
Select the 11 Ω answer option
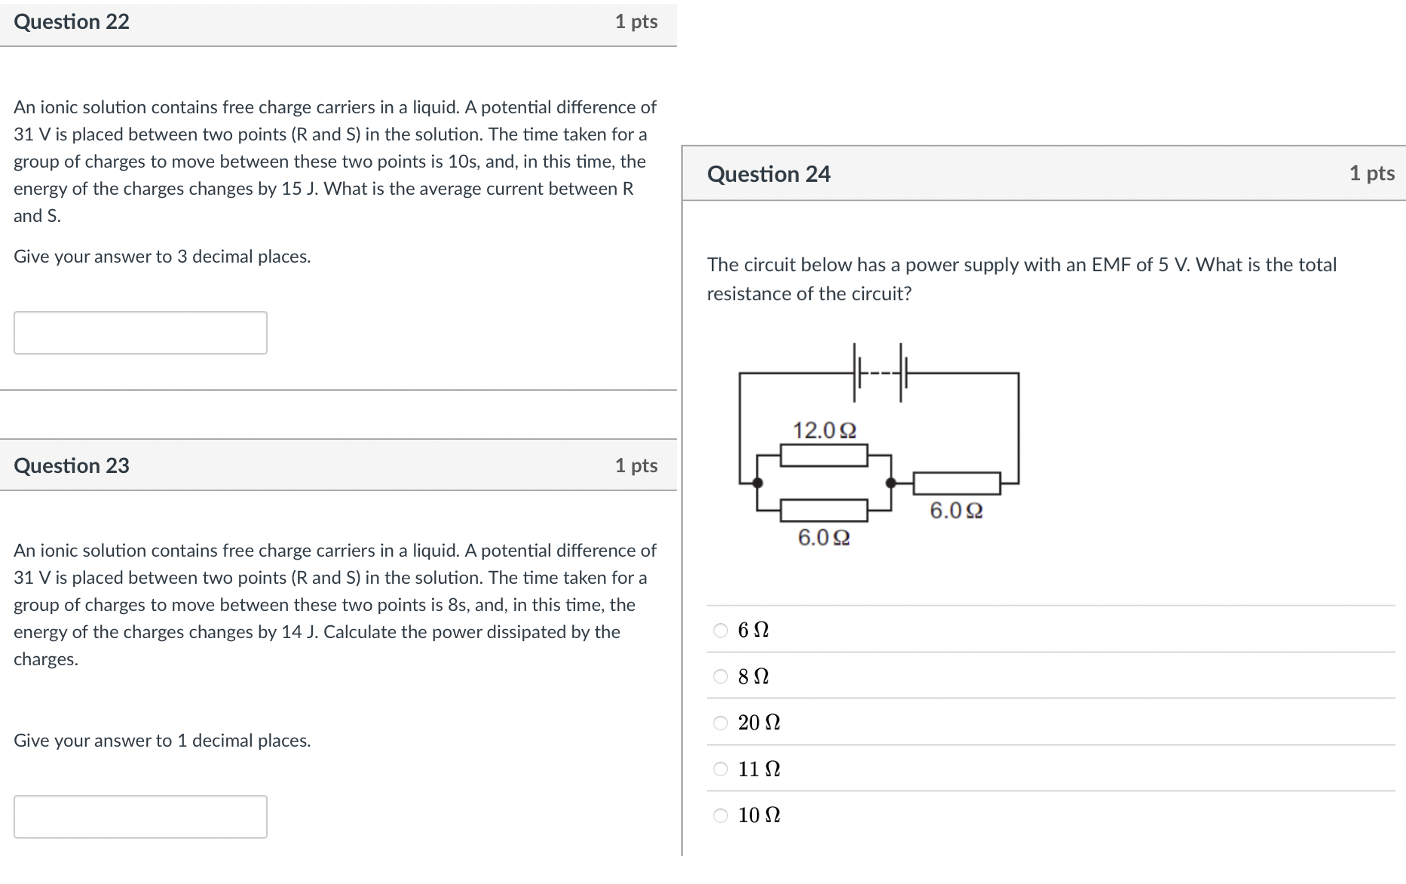pos(719,768)
